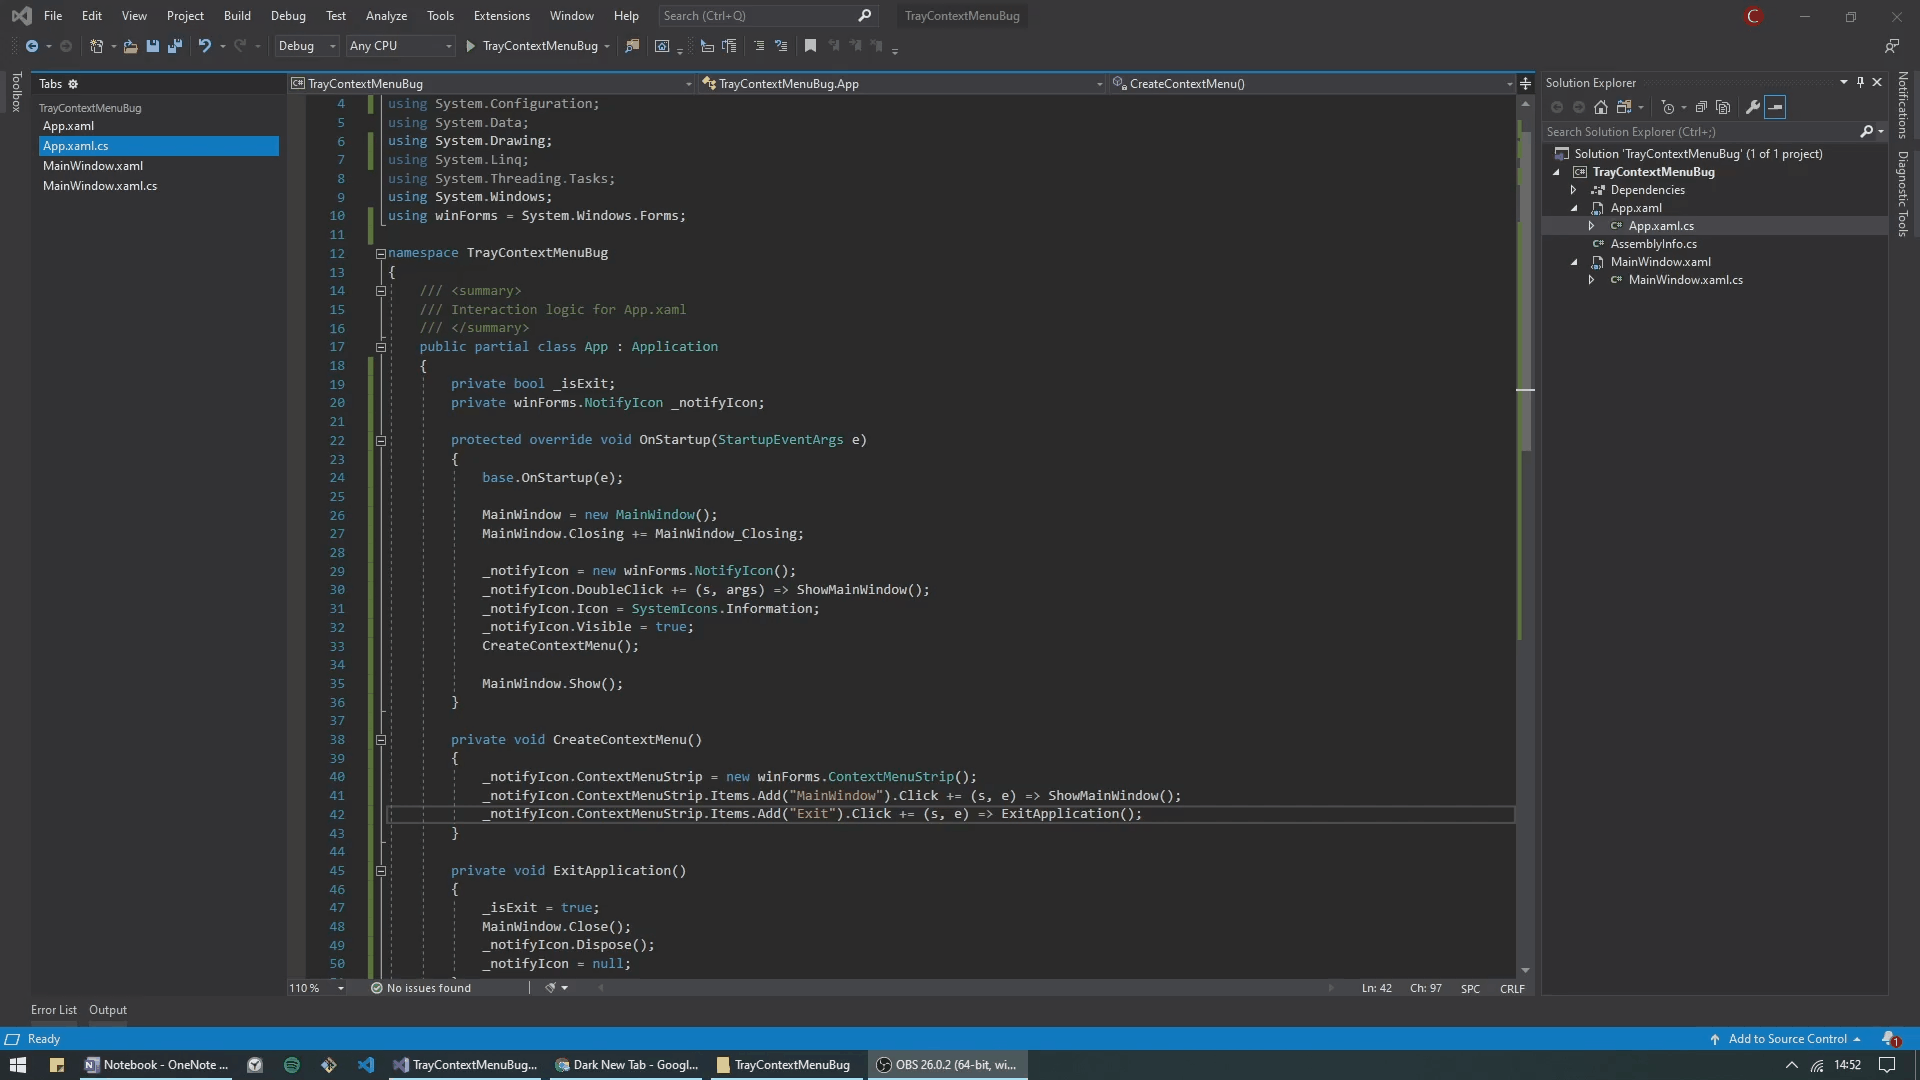The width and height of the screenshot is (1920, 1080).
Task: Open Properties wrench in Solution Explorer
Action: [x=1752, y=107]
